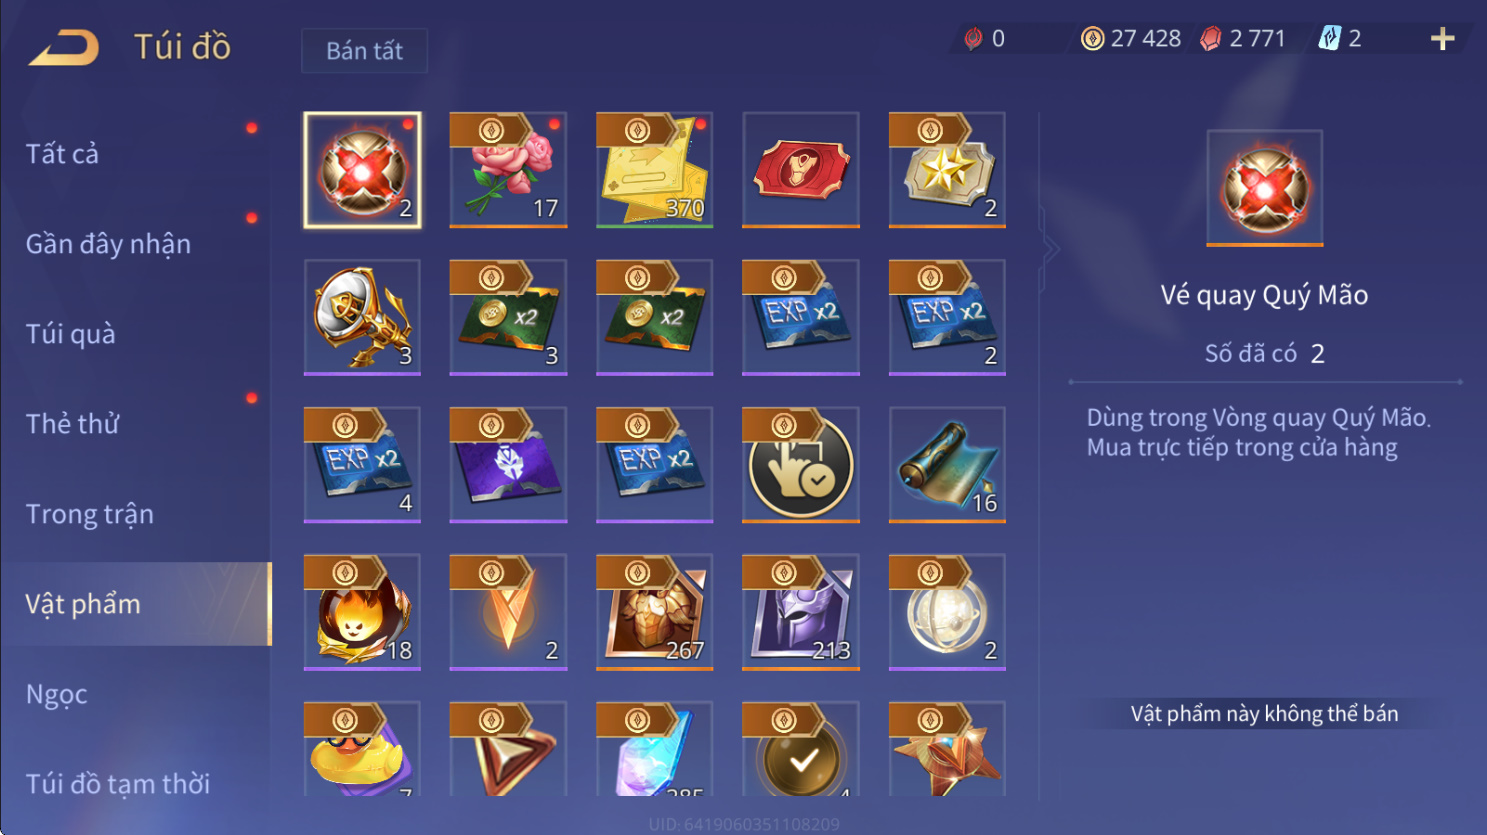Image resolution: width=1487 pixels, height=835 pixels.
Task: Collapse the item detail panel arrow
Action: tap(1050, 249)
